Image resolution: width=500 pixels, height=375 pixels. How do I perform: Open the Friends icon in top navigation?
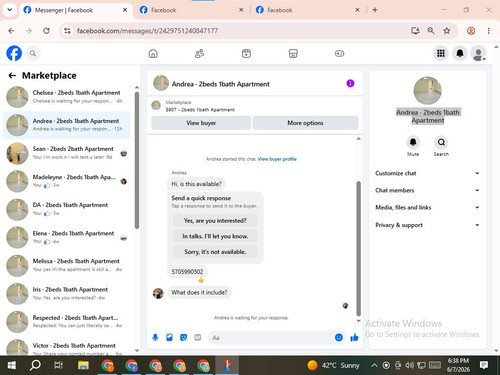(x=199, y=53)
